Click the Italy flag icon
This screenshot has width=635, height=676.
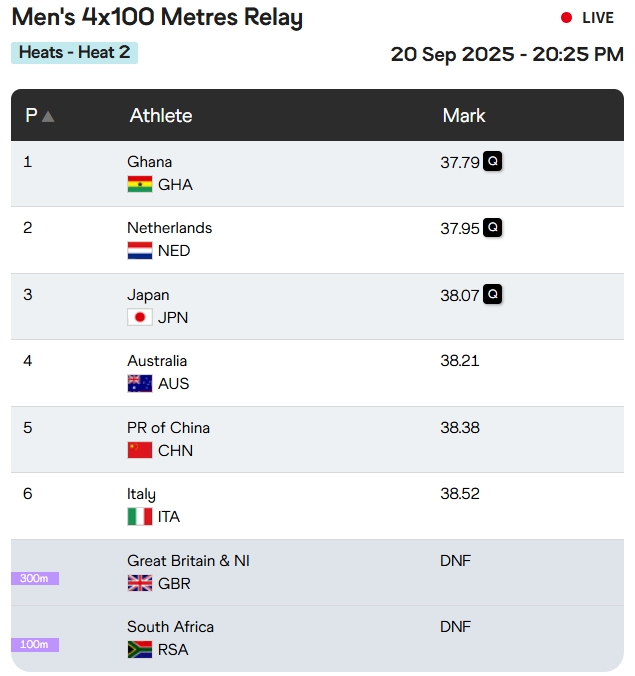139,517
